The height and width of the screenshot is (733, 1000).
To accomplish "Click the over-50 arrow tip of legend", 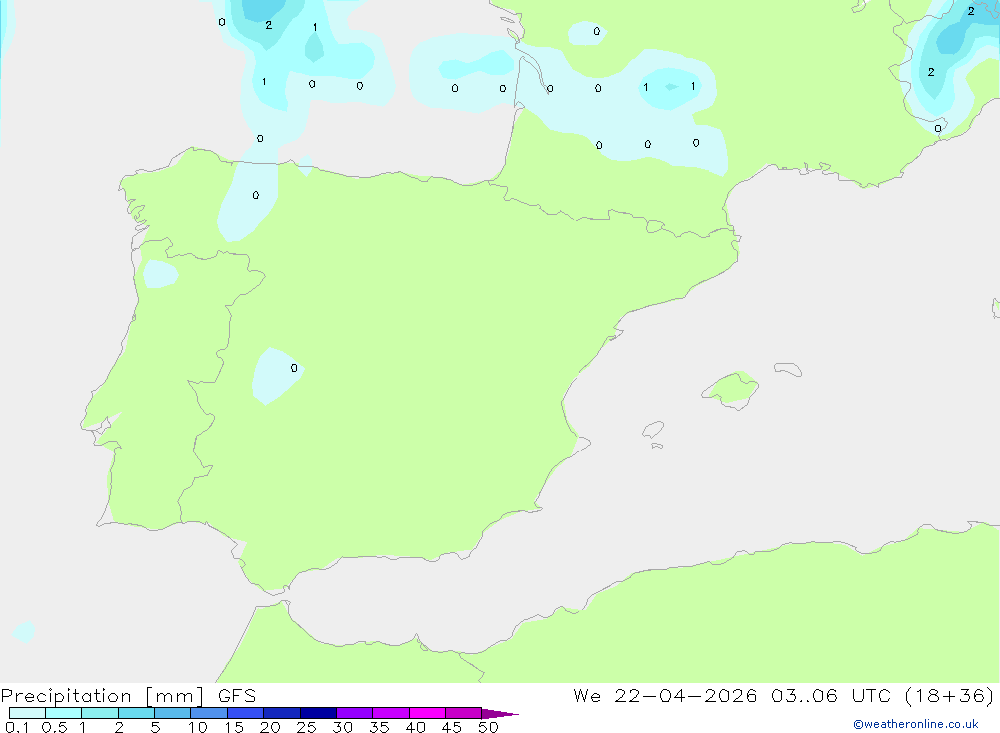I will 499,713.
